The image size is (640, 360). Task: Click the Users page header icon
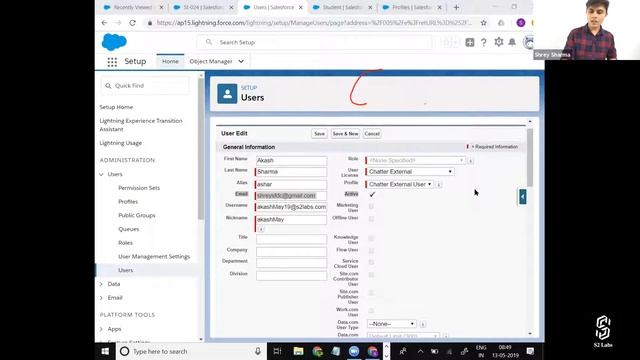click(x=227, y=94)
